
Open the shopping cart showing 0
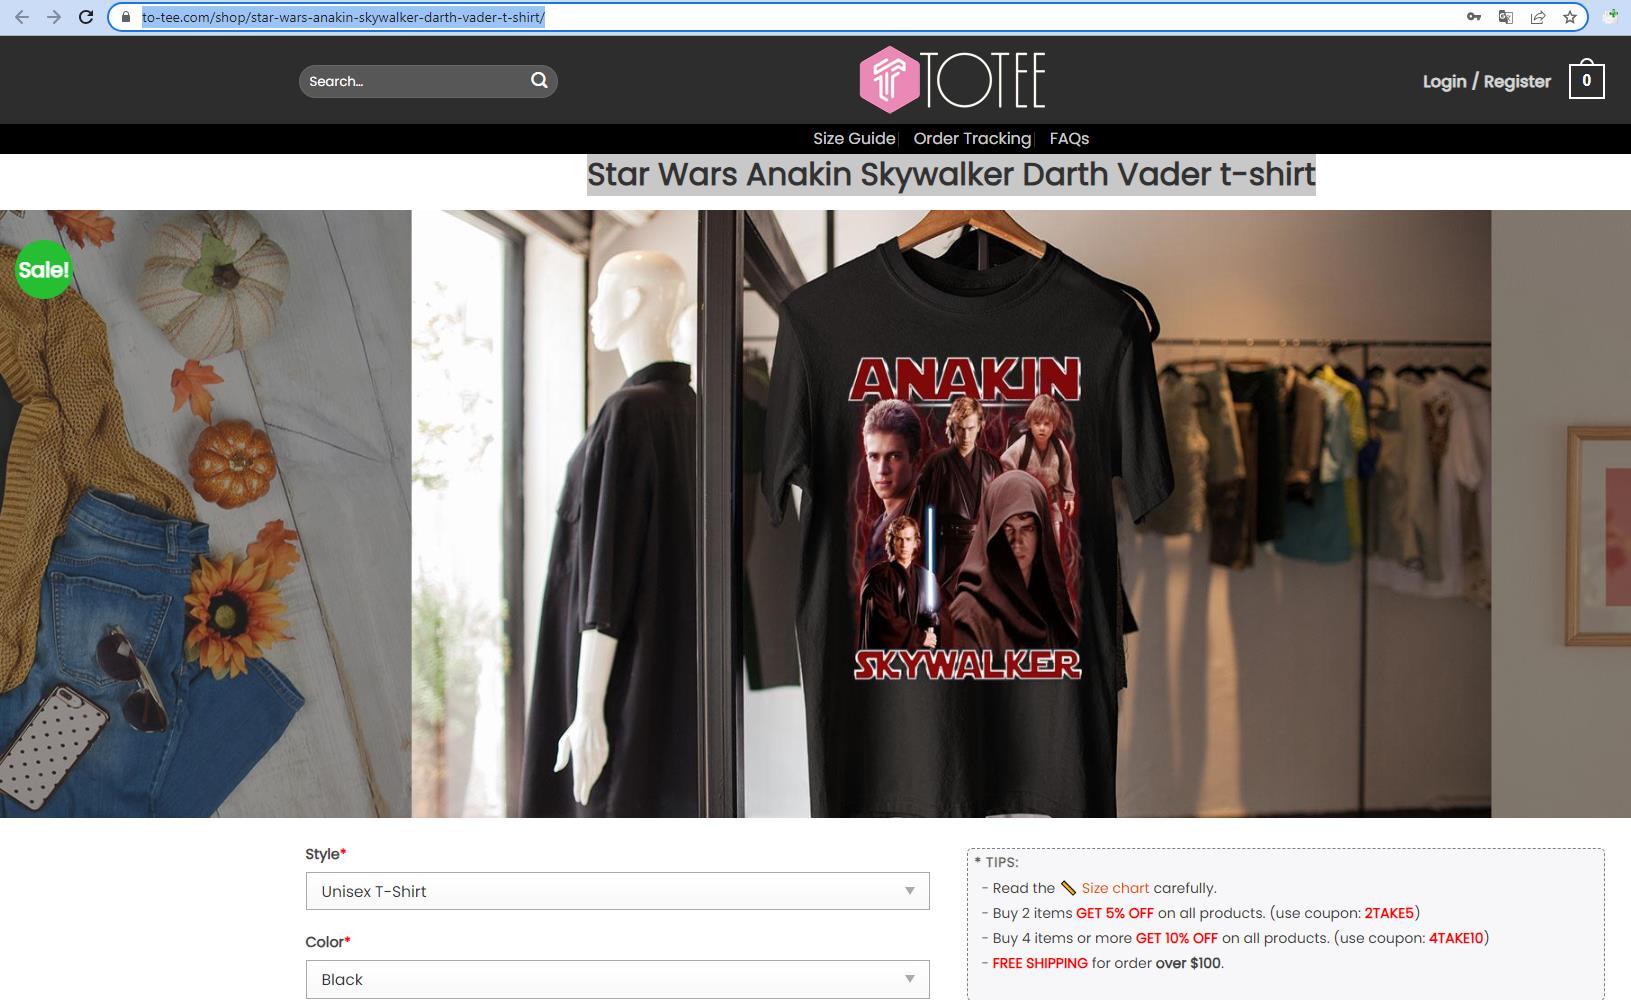tap(1586, 81)
